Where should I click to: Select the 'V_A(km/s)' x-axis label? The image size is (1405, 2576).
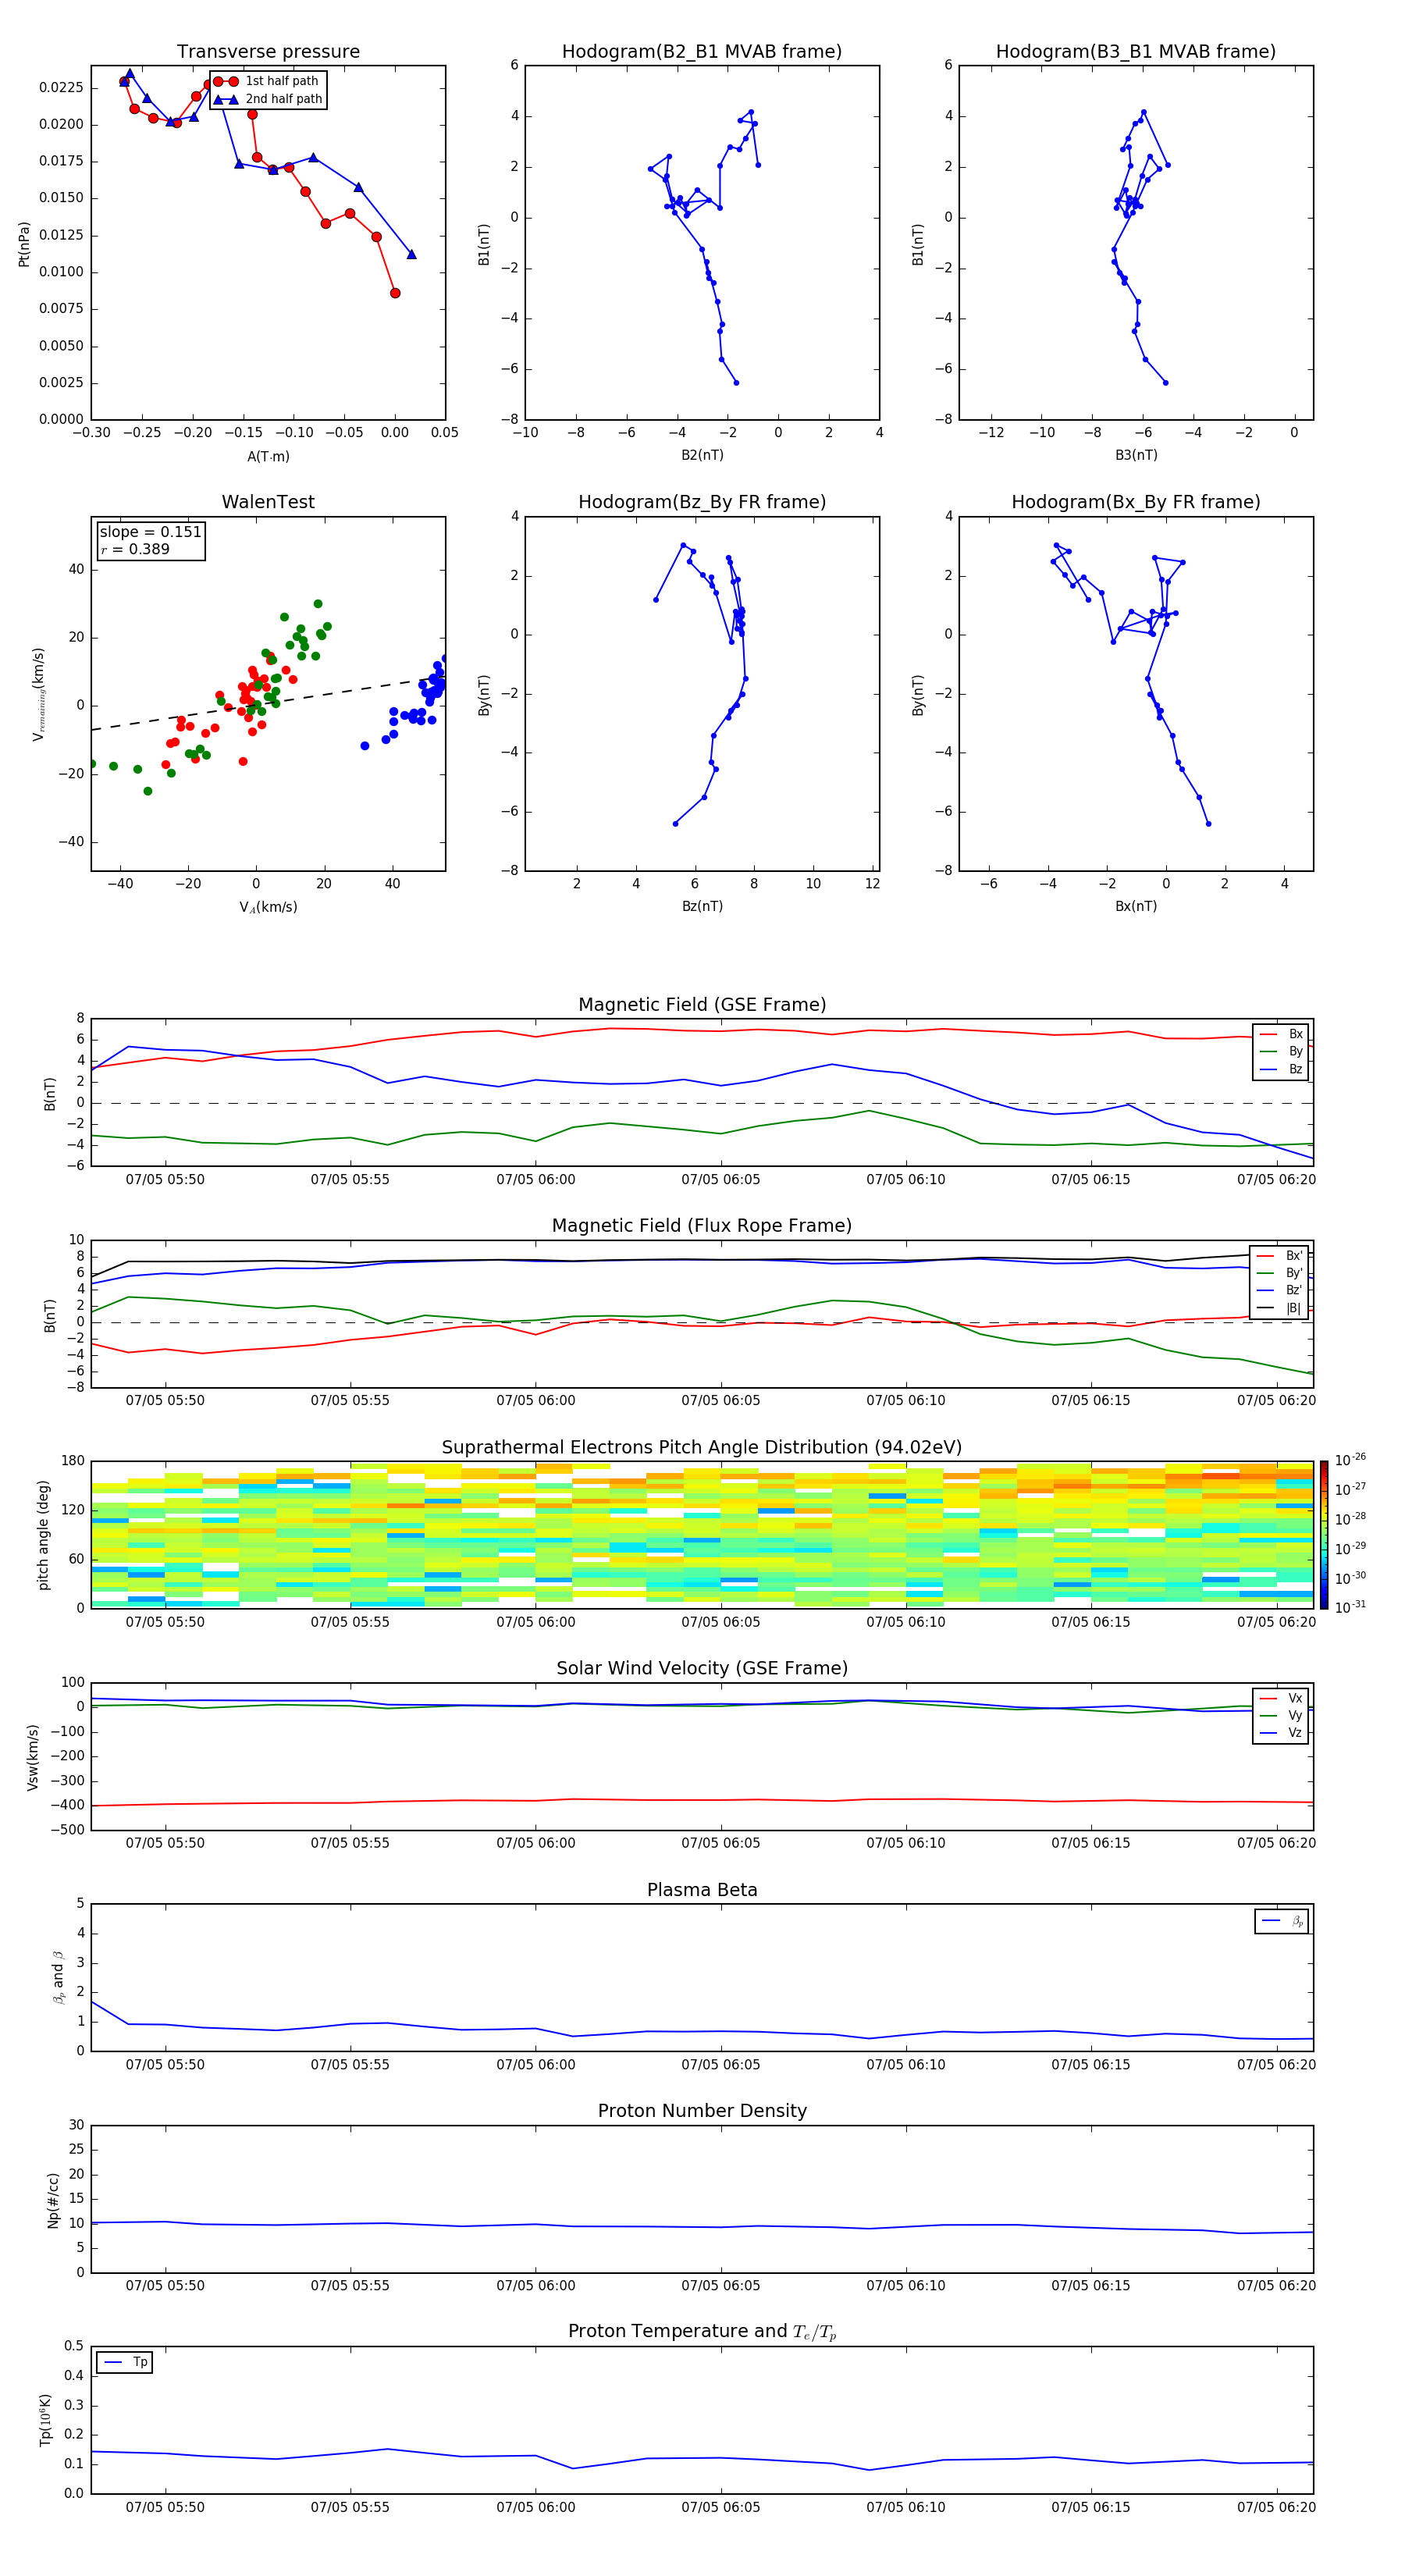point(268,907)
